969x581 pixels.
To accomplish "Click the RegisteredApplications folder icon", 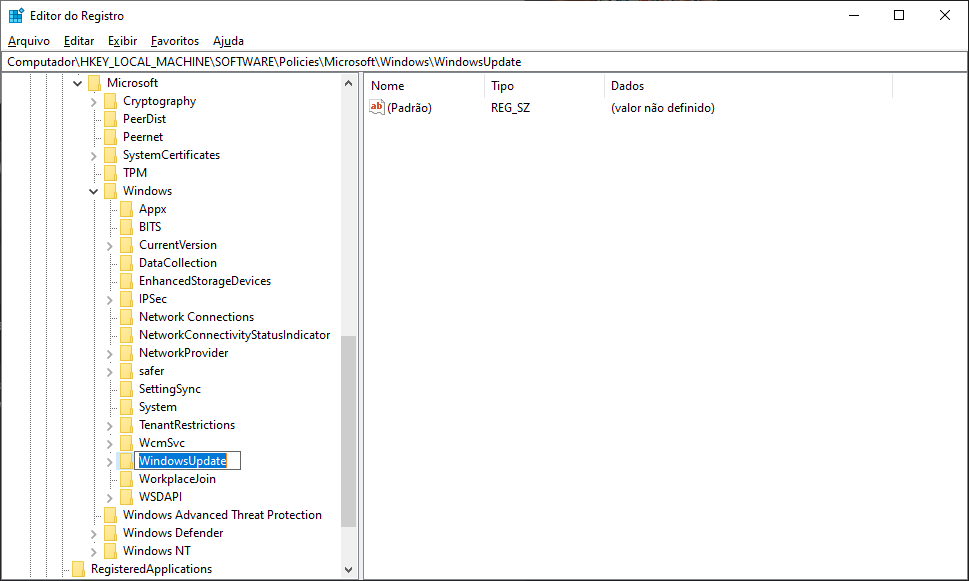I will pos(78,569).
